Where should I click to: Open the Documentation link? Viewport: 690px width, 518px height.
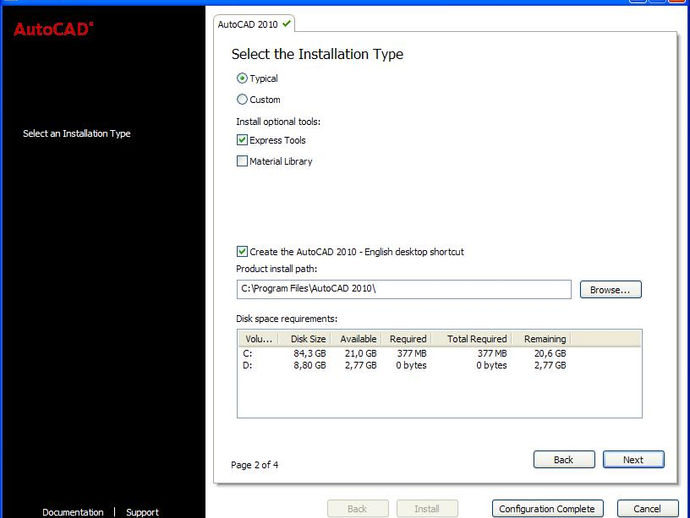coord(73,512)
